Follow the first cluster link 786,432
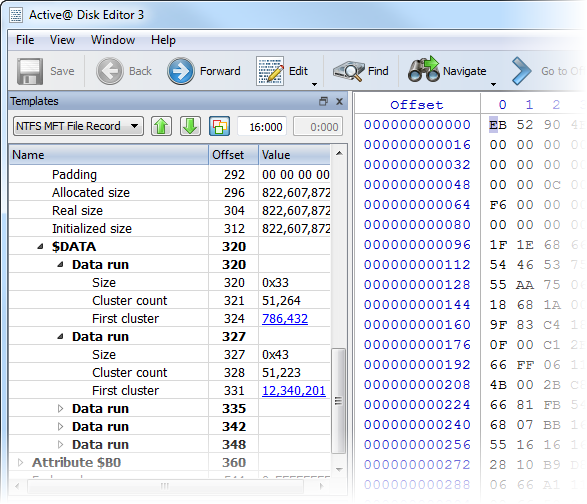Screen dimensions: 587x504 click(285, 319)
